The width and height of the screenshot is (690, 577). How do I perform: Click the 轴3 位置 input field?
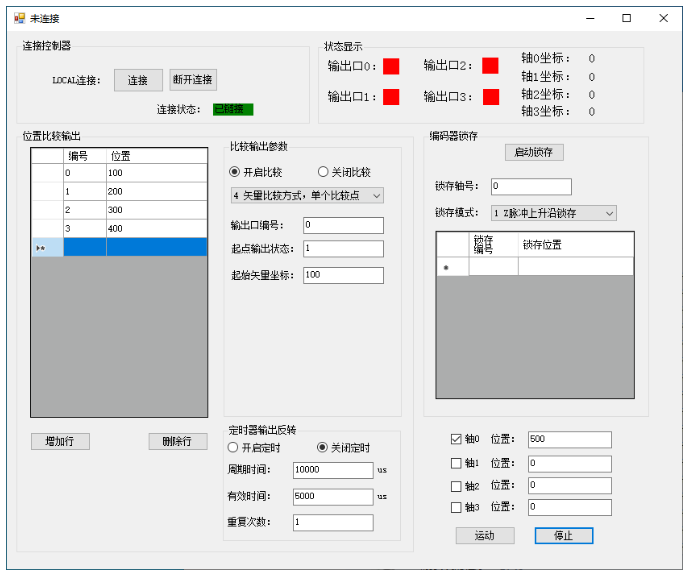coord(569,507)
